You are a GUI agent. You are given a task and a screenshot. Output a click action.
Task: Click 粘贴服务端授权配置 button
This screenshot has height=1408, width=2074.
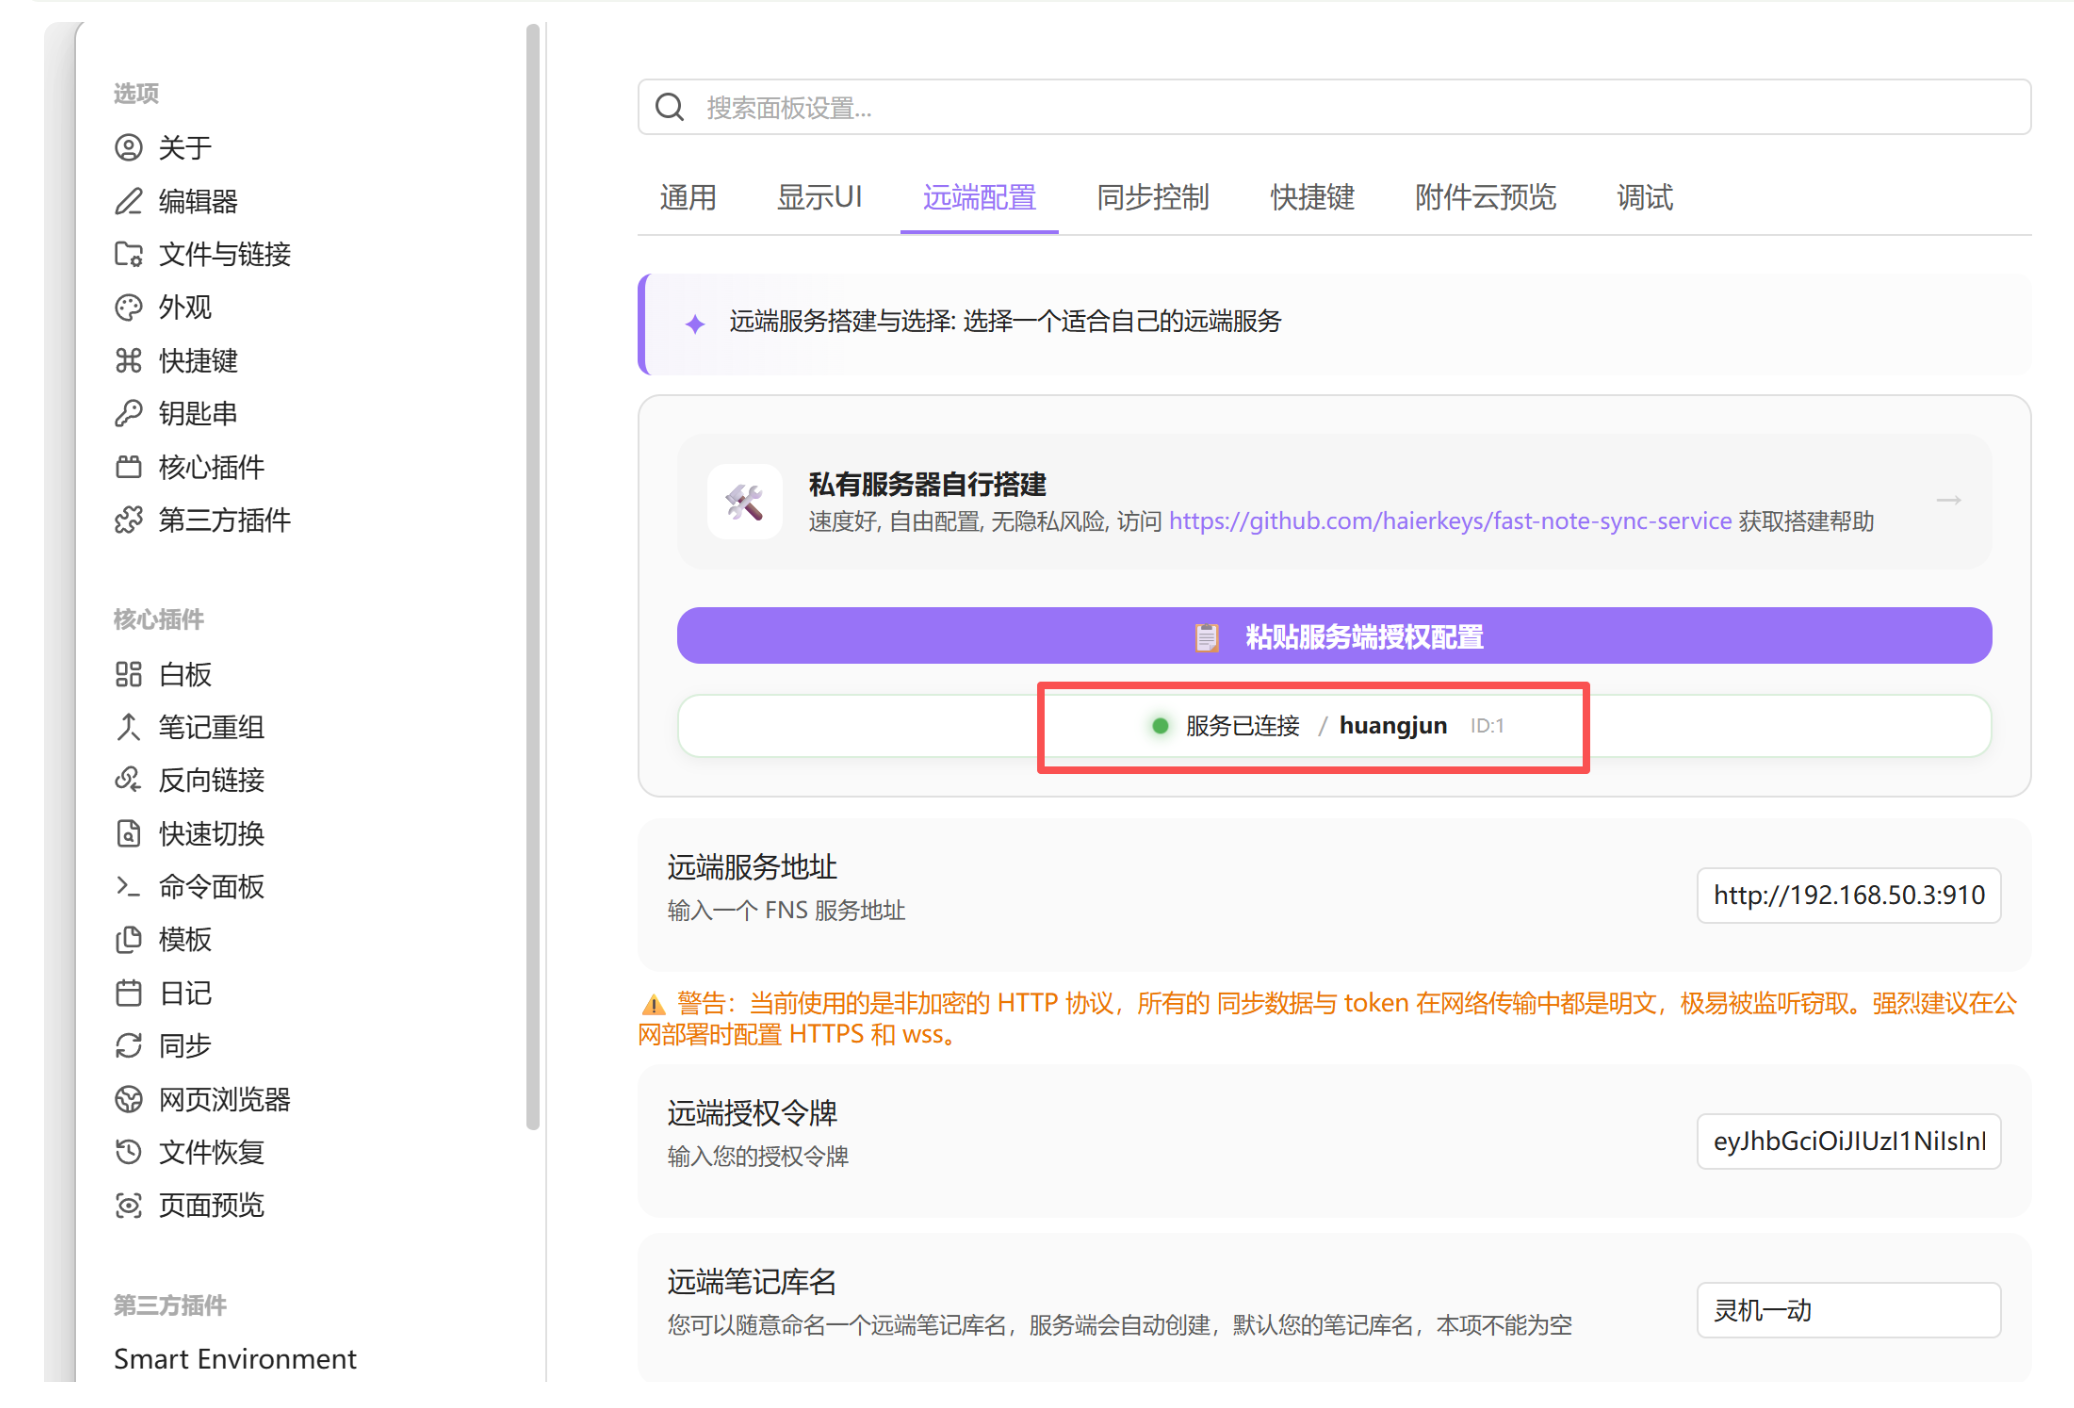[x=1334, y=636]
